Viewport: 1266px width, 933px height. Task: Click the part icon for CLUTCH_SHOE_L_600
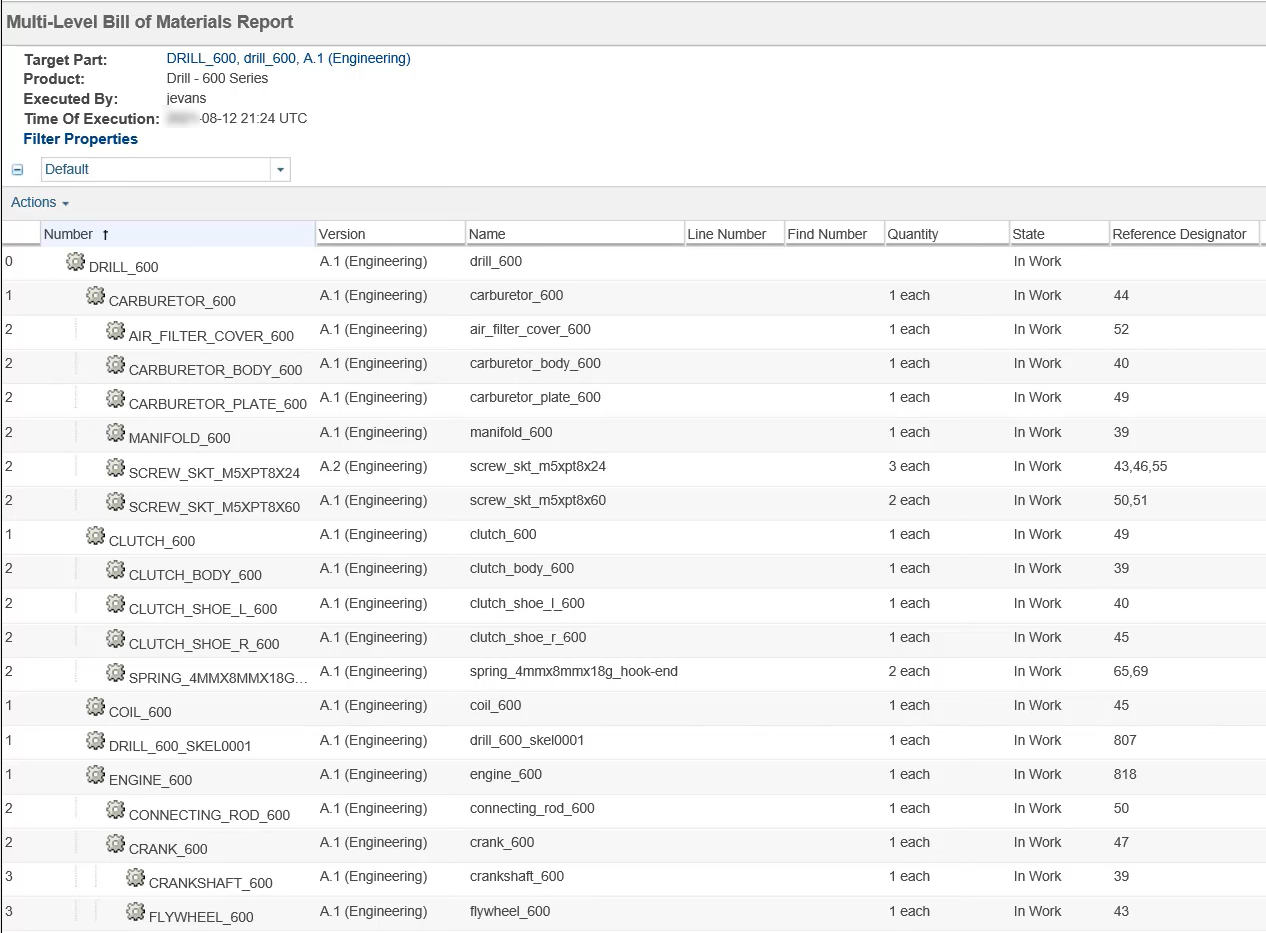click(x=115, y=604)
